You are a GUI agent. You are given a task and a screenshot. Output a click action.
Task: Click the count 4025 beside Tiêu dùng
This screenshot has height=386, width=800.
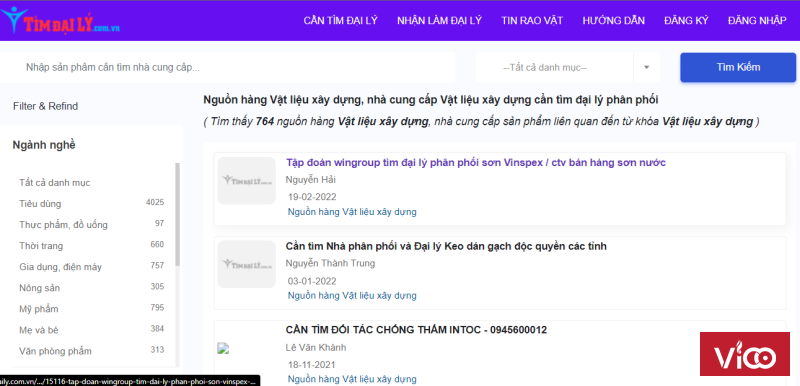155,202
